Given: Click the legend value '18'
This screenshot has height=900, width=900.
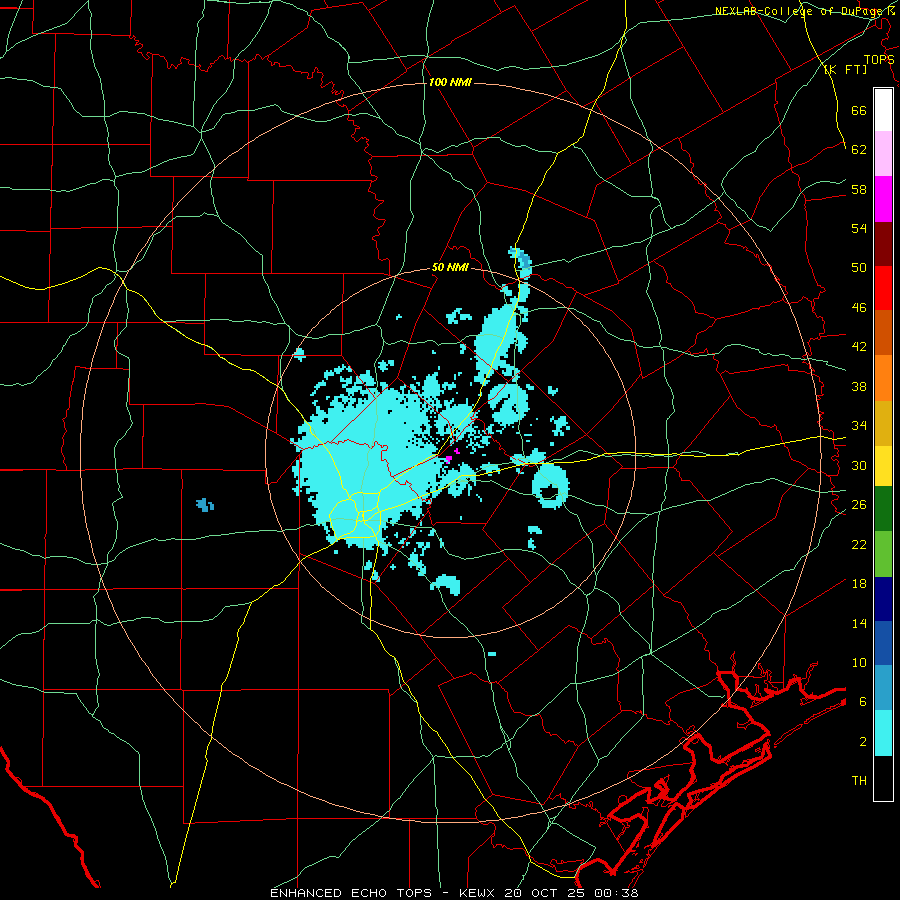Looking at the screenshot, I should click(859, 583).
